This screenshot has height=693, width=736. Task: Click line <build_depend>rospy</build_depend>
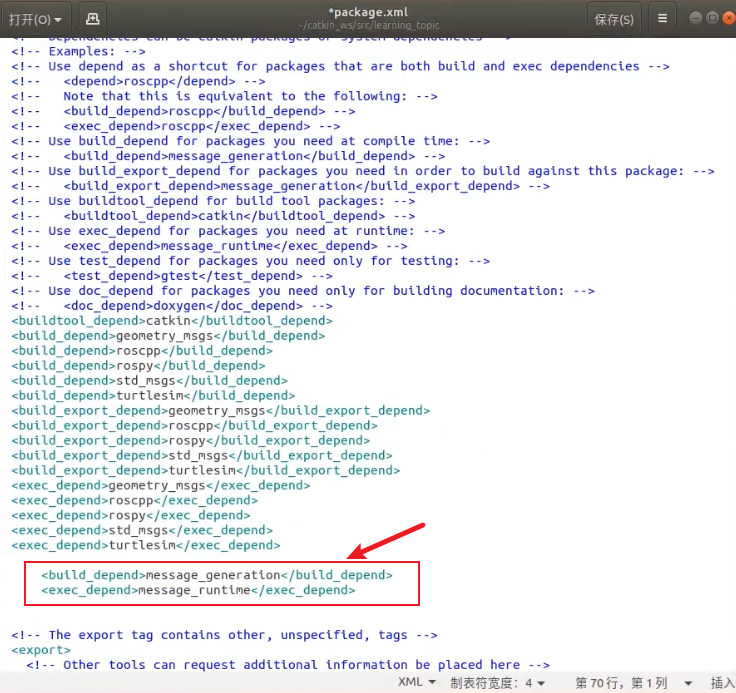click(x=138, y=366)
